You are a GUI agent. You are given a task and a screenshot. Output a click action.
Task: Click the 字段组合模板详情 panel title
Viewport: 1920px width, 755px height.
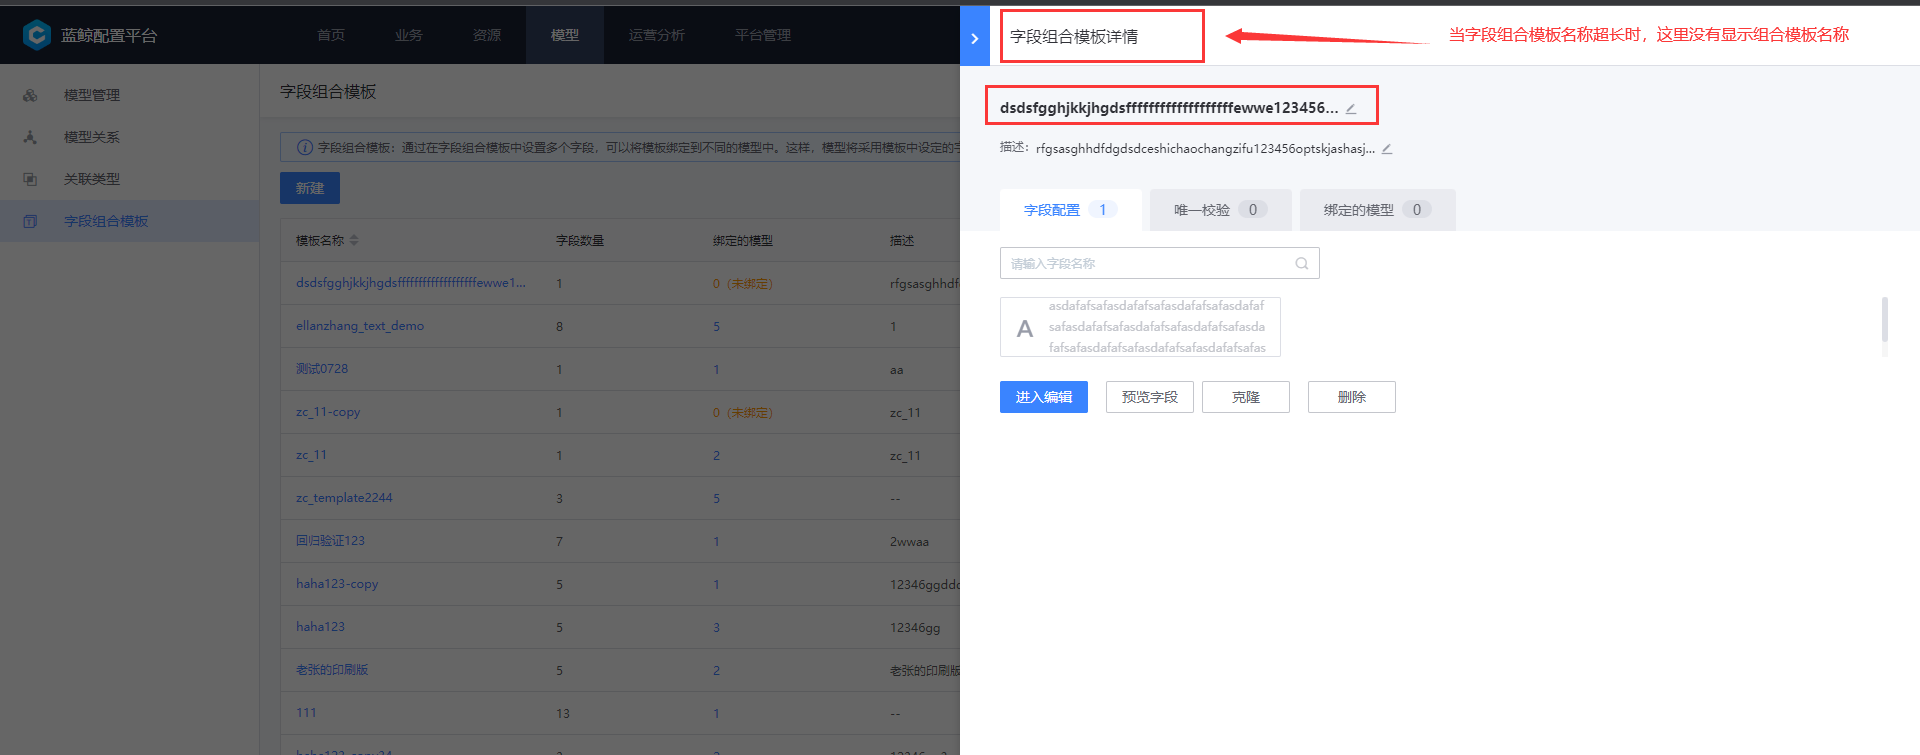click(x=1074, y=37)
